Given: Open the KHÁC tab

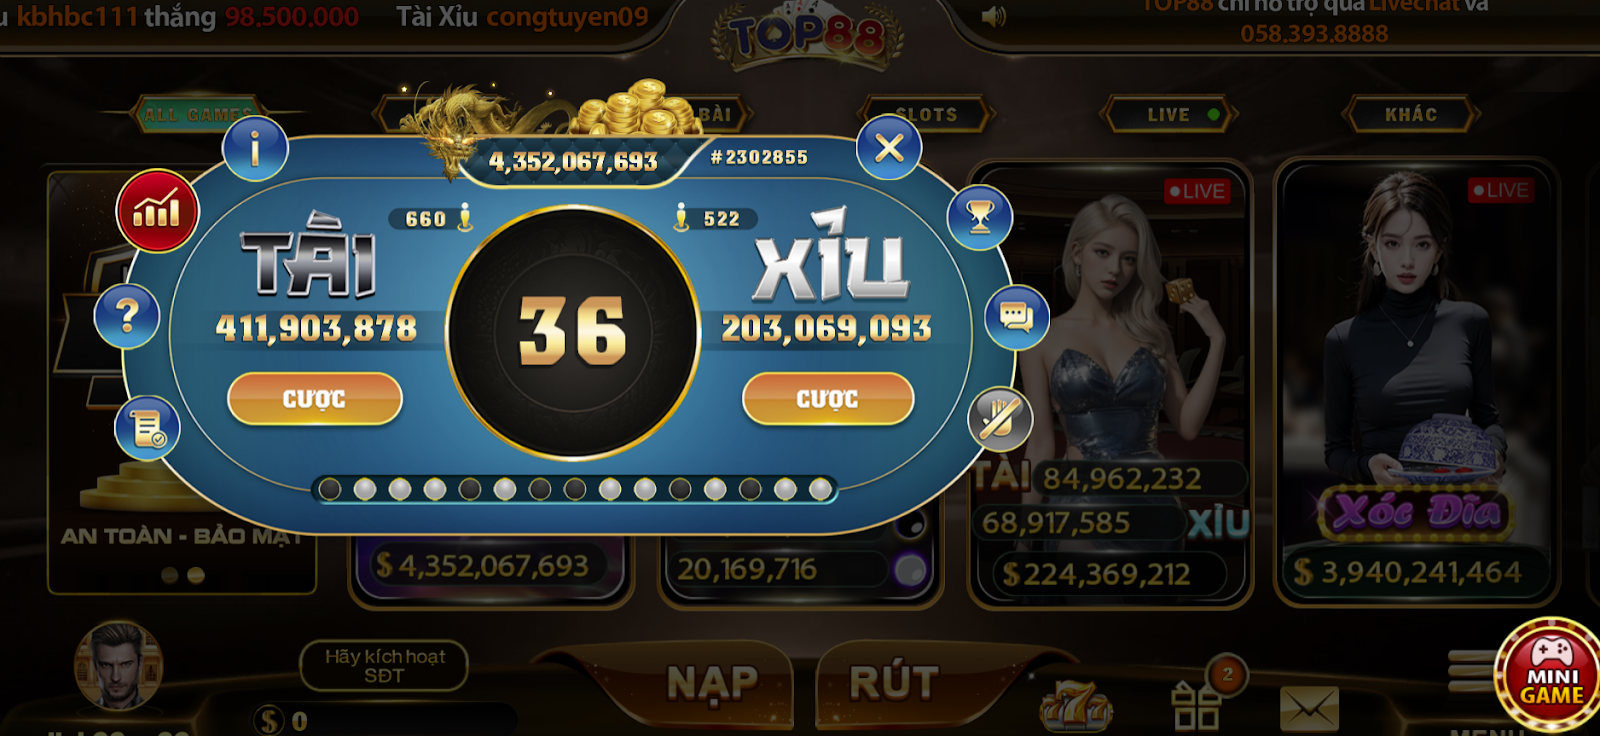Looking at the screenshot, I should point(1411,114).
